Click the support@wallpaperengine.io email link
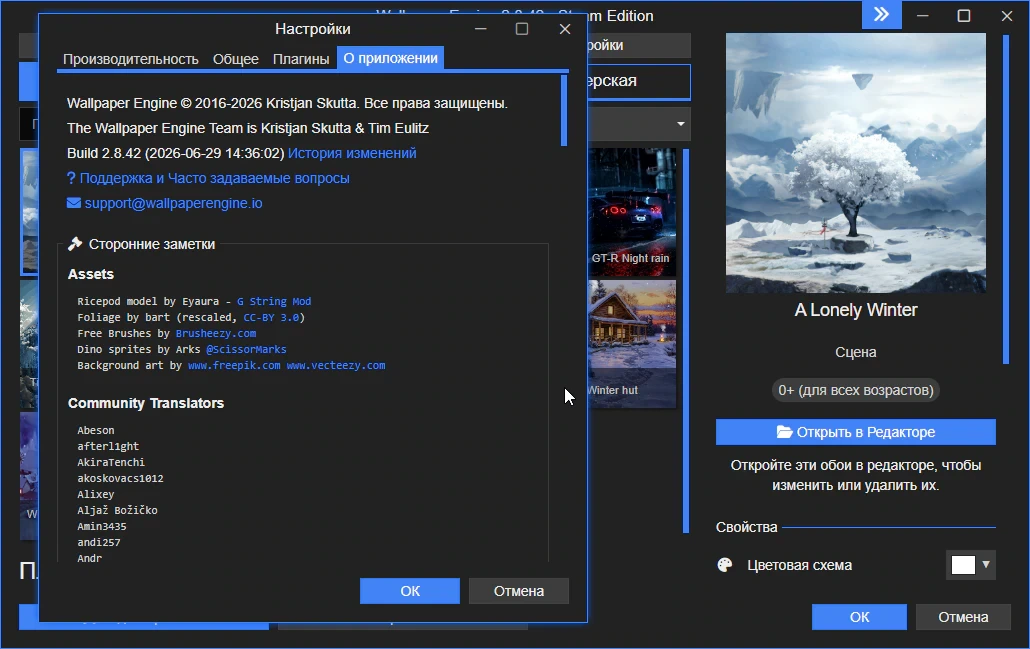This screenshot has width=1030, height=649. pos(173,203)
